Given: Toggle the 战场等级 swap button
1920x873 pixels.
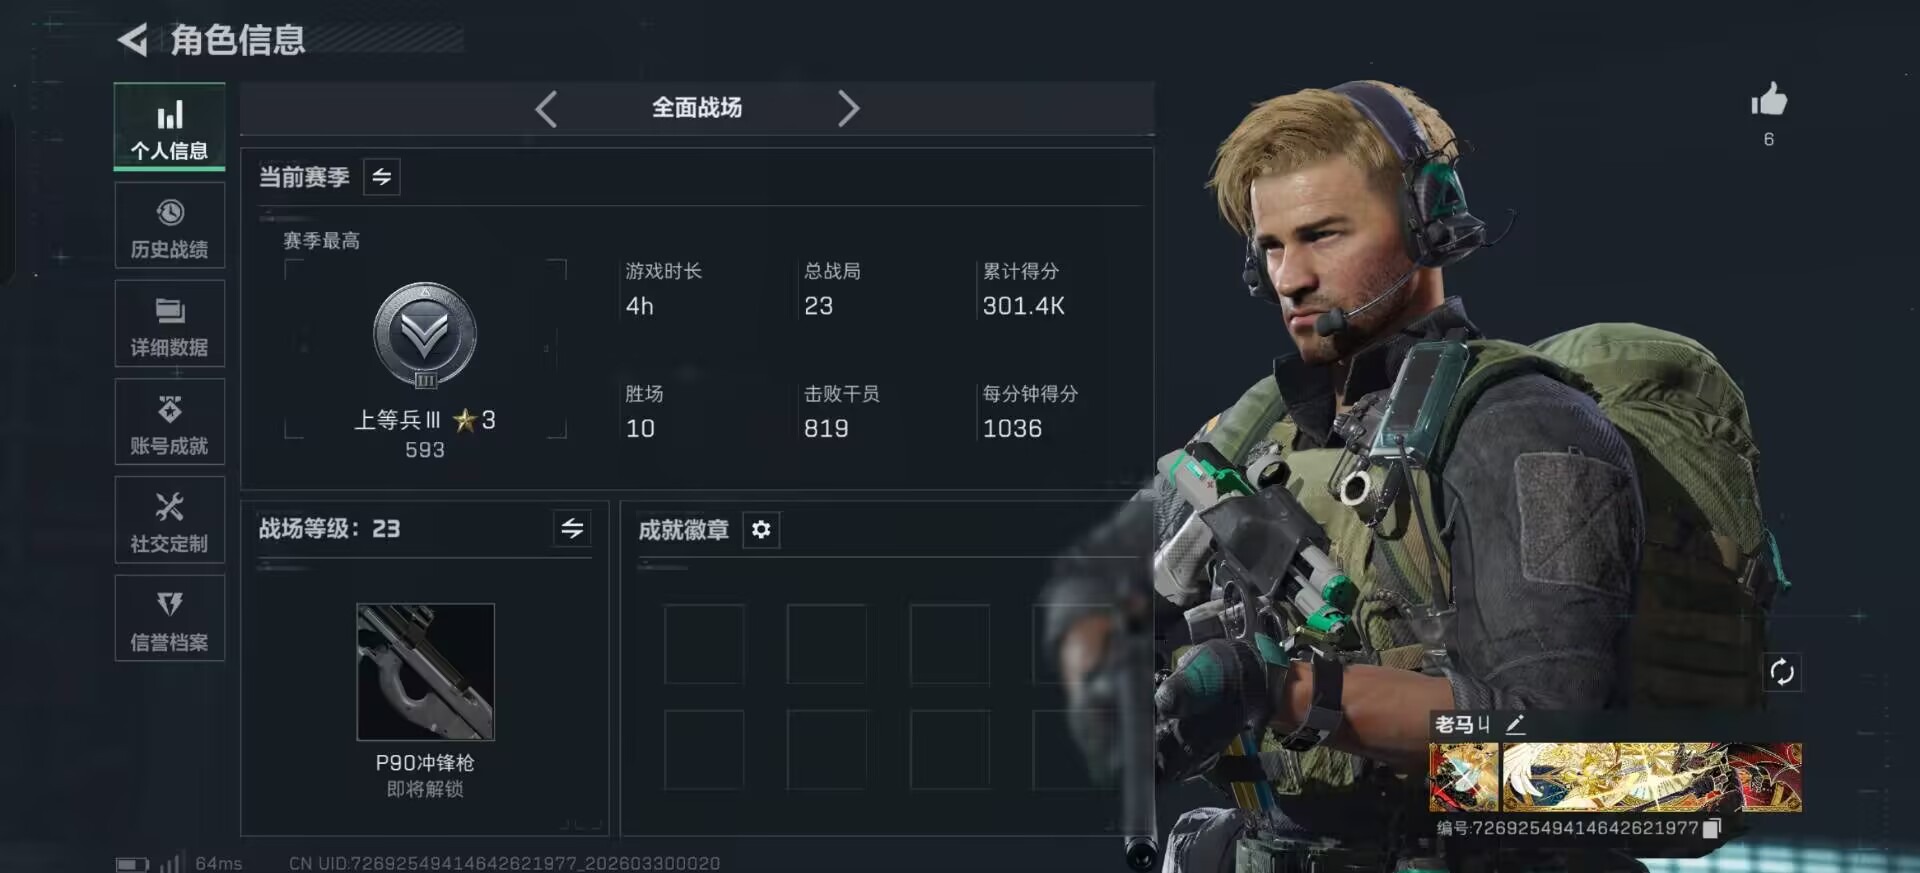Looking at the screenshot, I should coord(572,528).
